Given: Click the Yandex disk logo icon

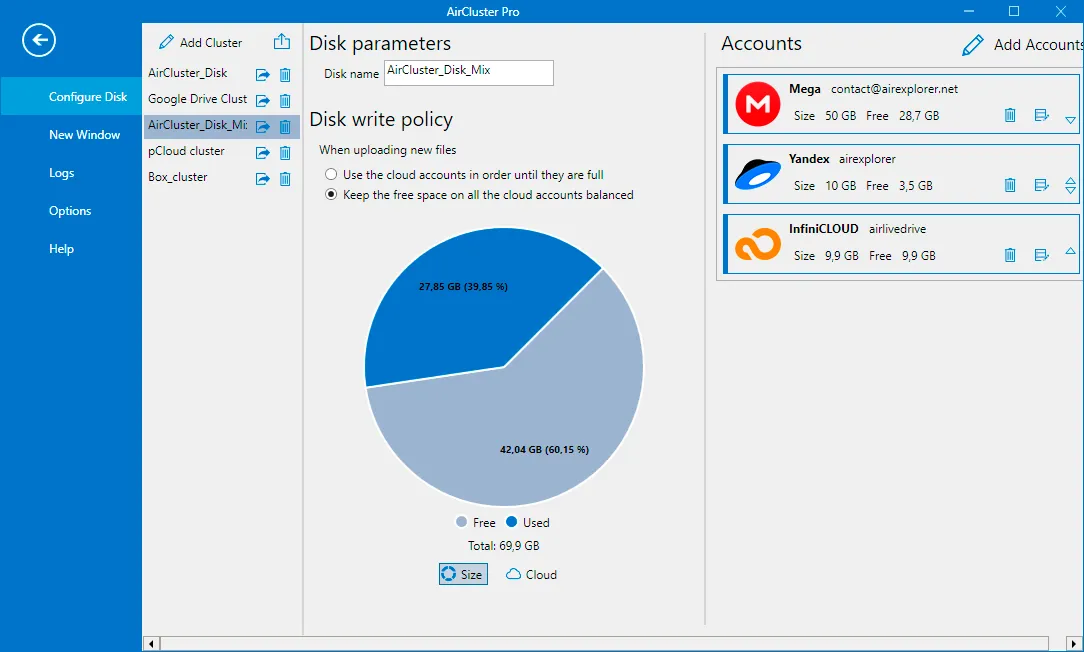Looking at the screenshot, I should click(x=758, y=174).
